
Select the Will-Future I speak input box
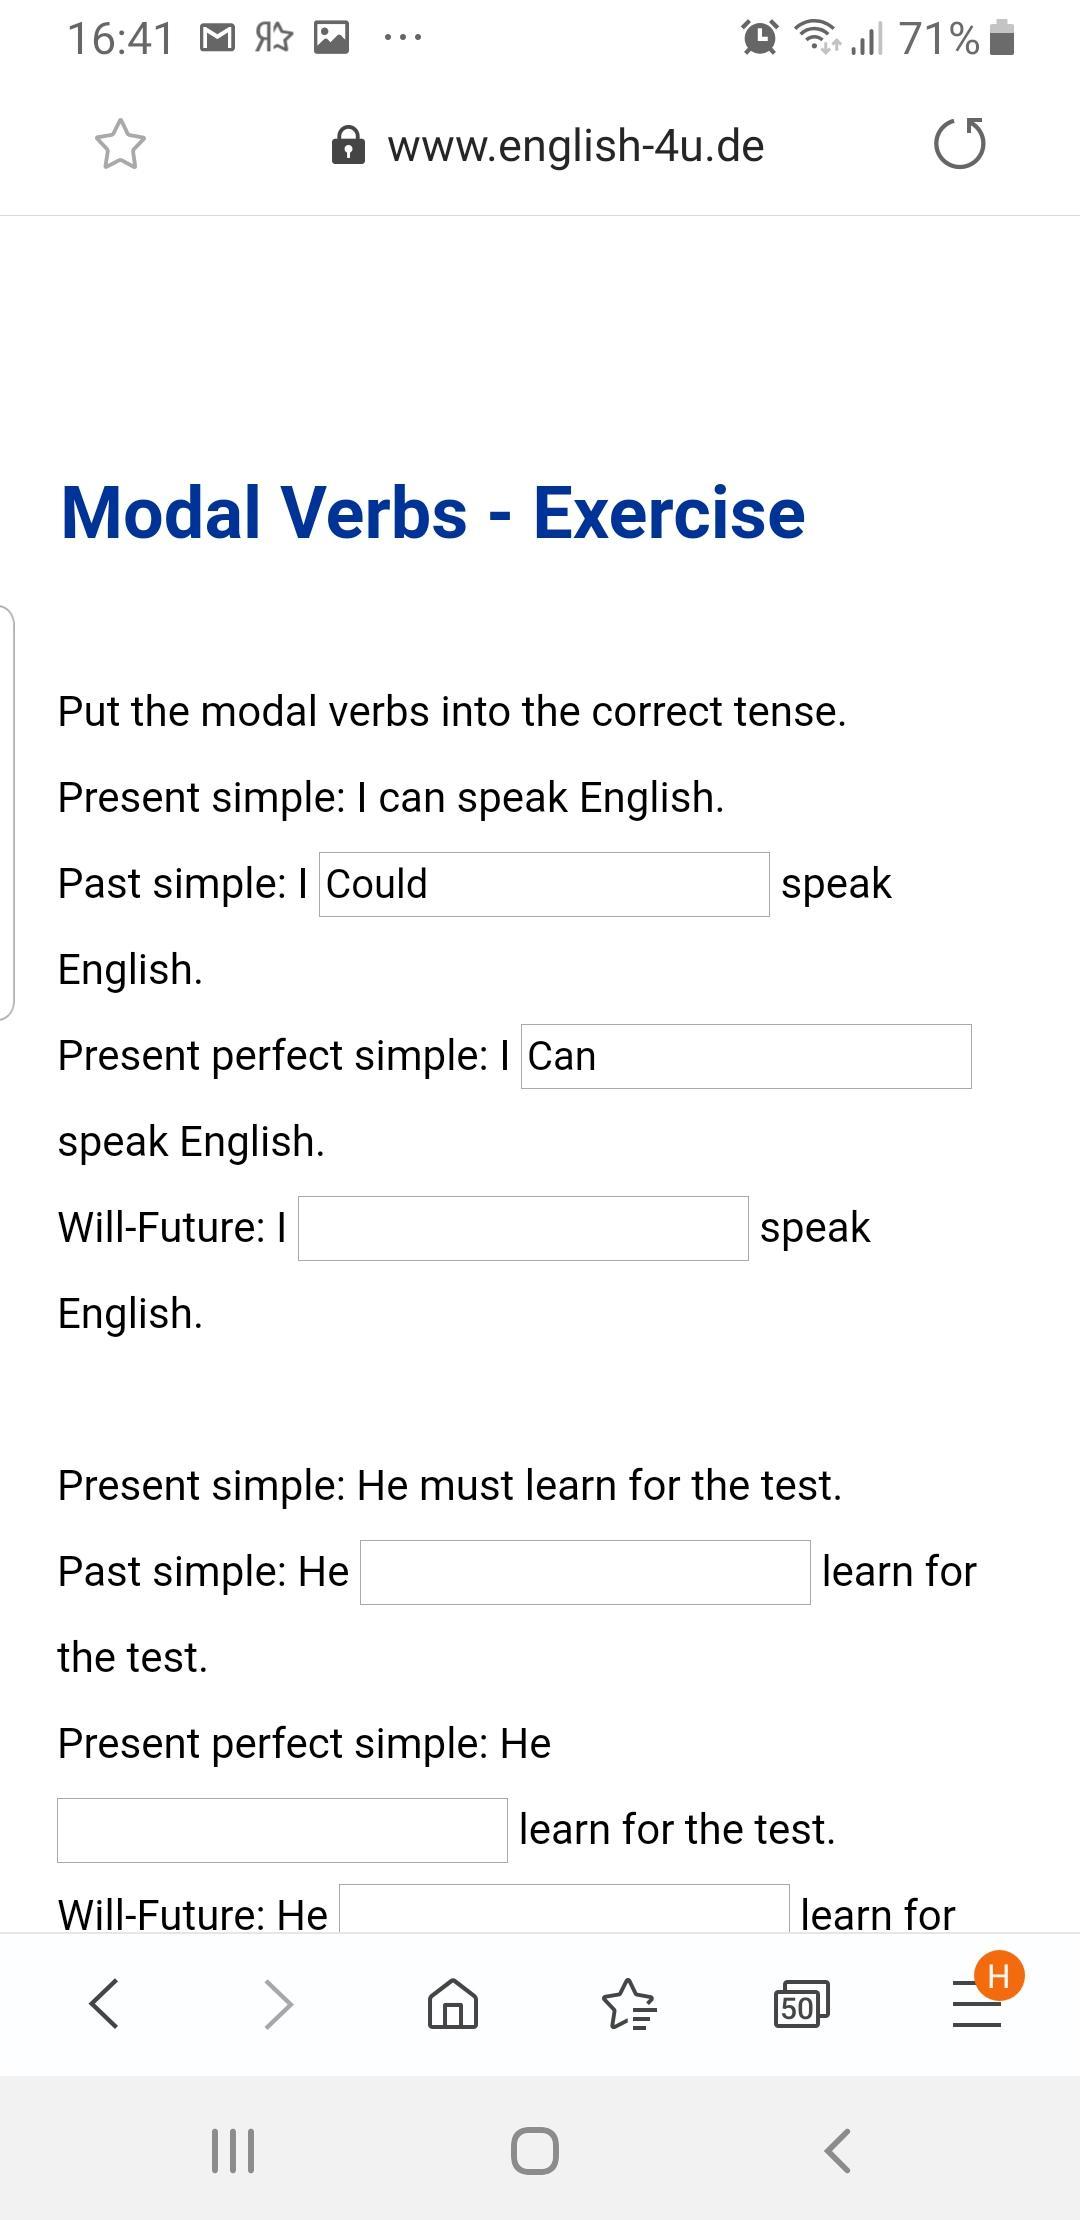pyautogui.click(x=523, y=1228)
